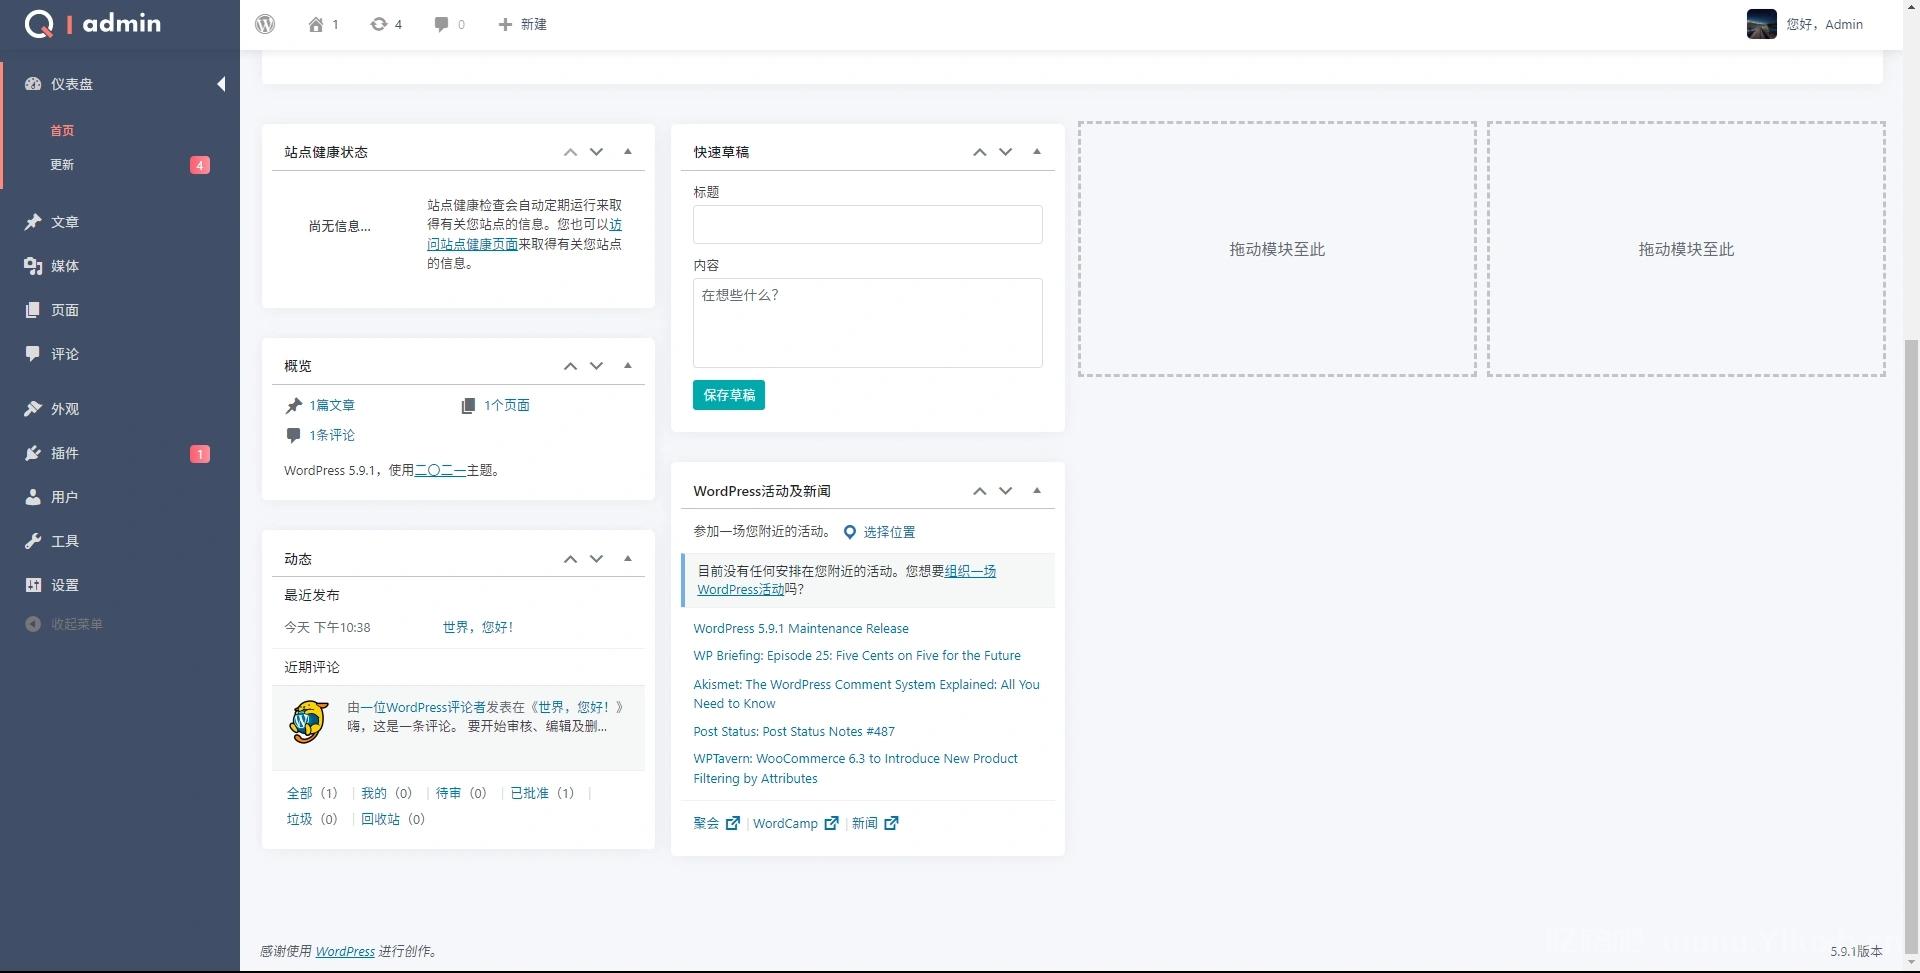Click the 新建 plus icon in the top bar
This screenshot has height=973, width=1920.
click(x=504, y=24)
